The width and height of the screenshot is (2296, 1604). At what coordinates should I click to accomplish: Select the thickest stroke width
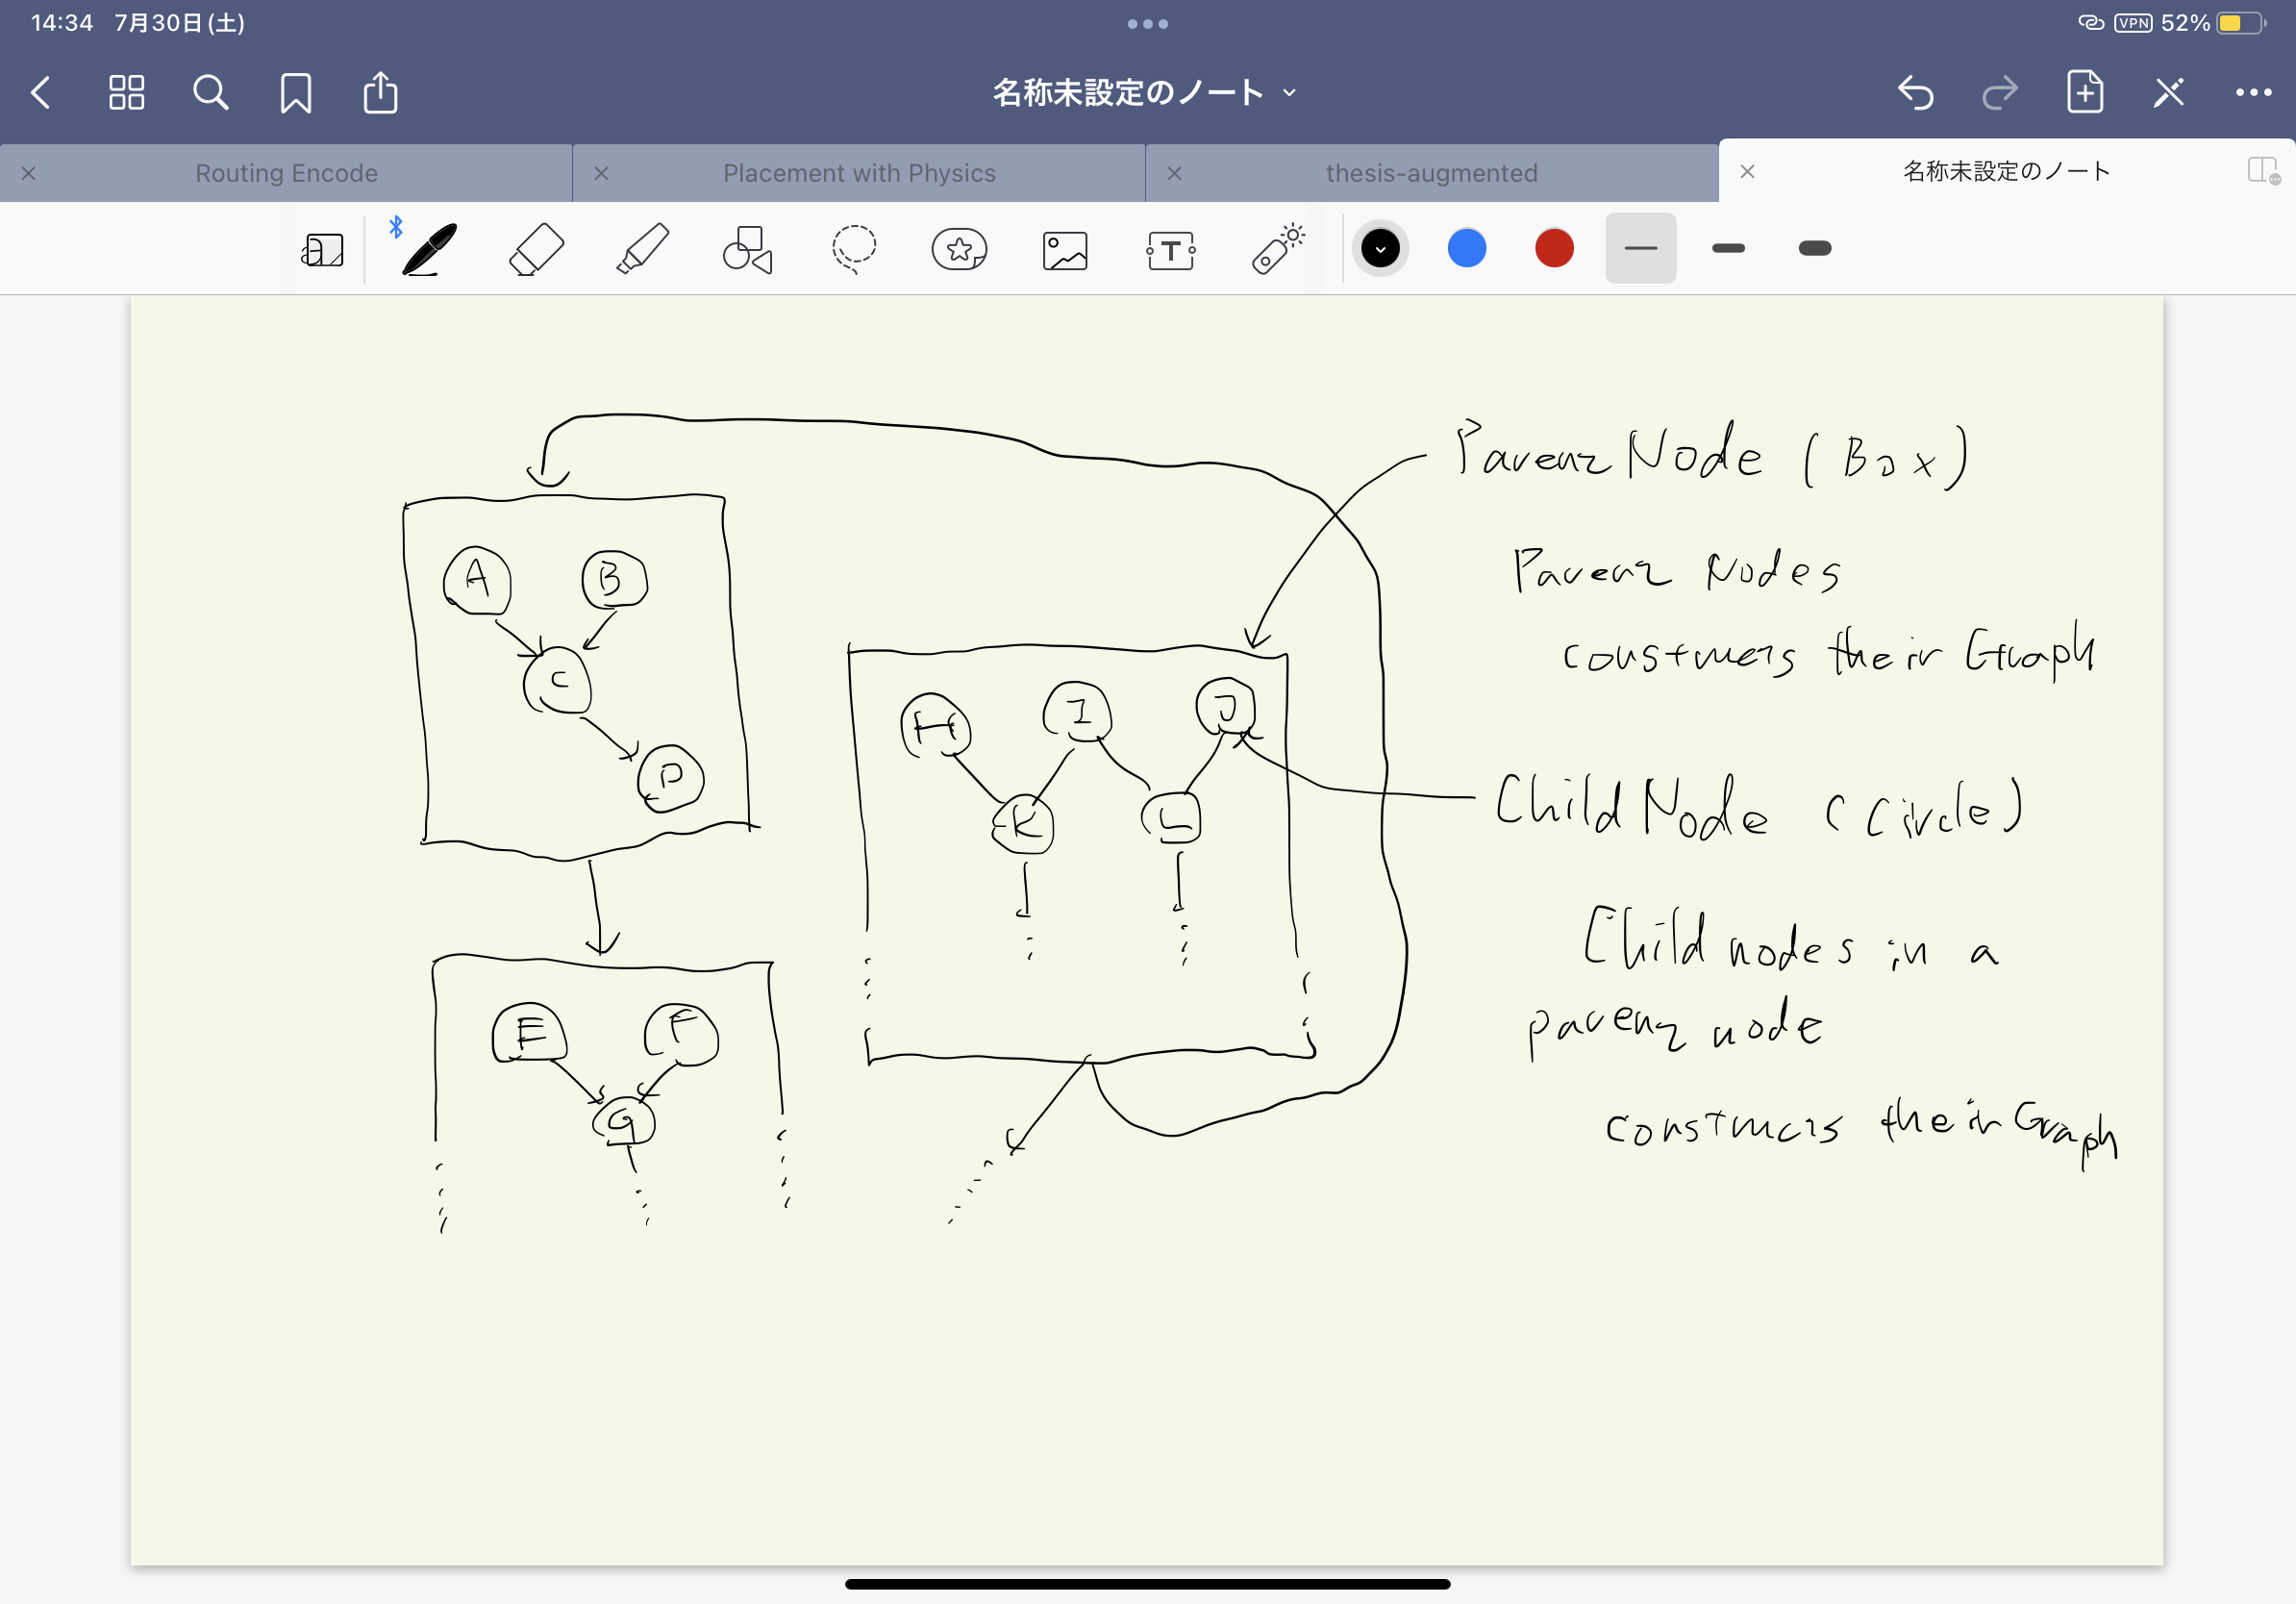[x=1814, y=249]
